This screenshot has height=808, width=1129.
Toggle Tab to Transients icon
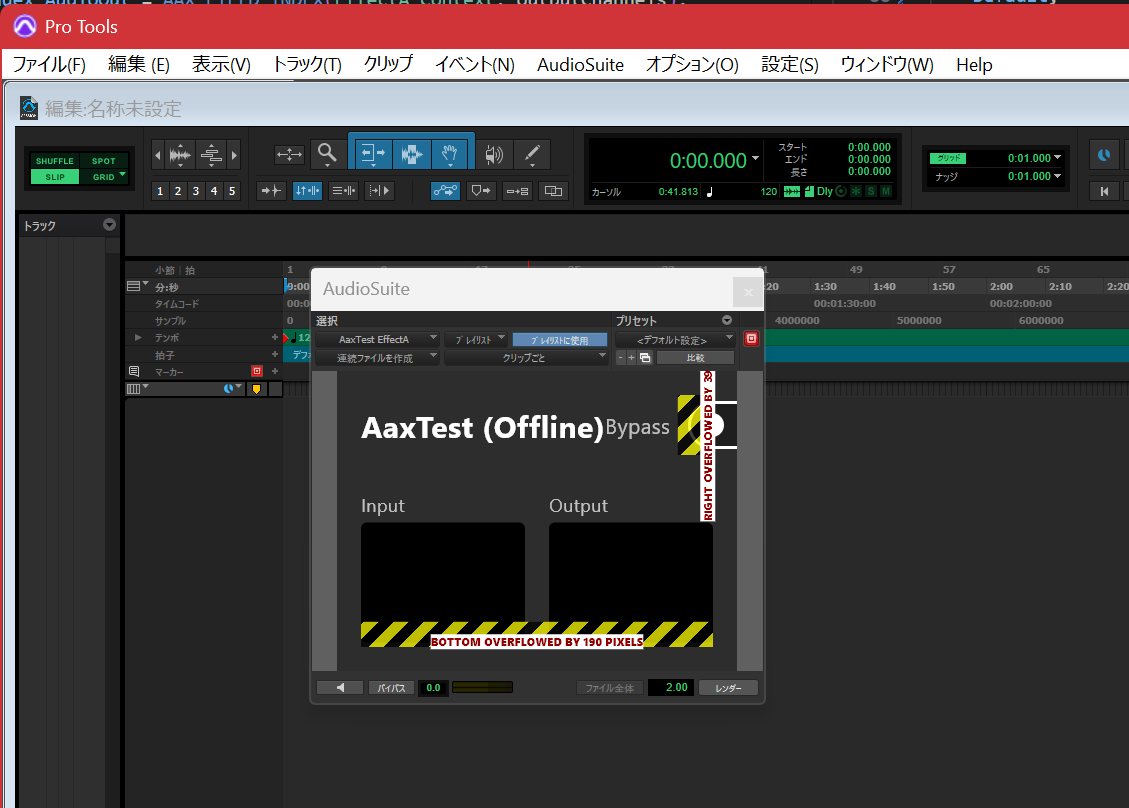tap(271, 191)
